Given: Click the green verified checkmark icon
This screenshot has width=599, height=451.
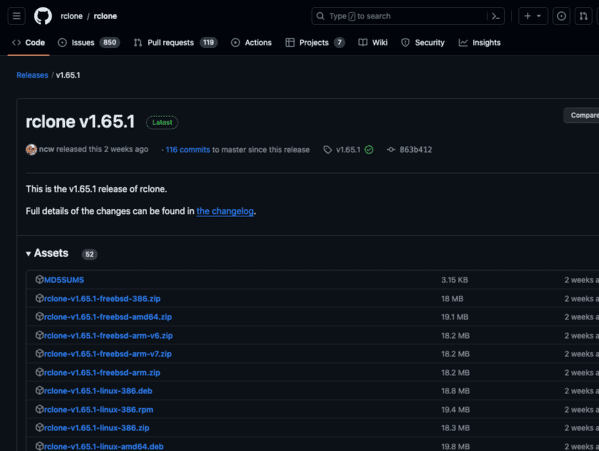Looking at the screenshot, I should [x=369, y=150].
